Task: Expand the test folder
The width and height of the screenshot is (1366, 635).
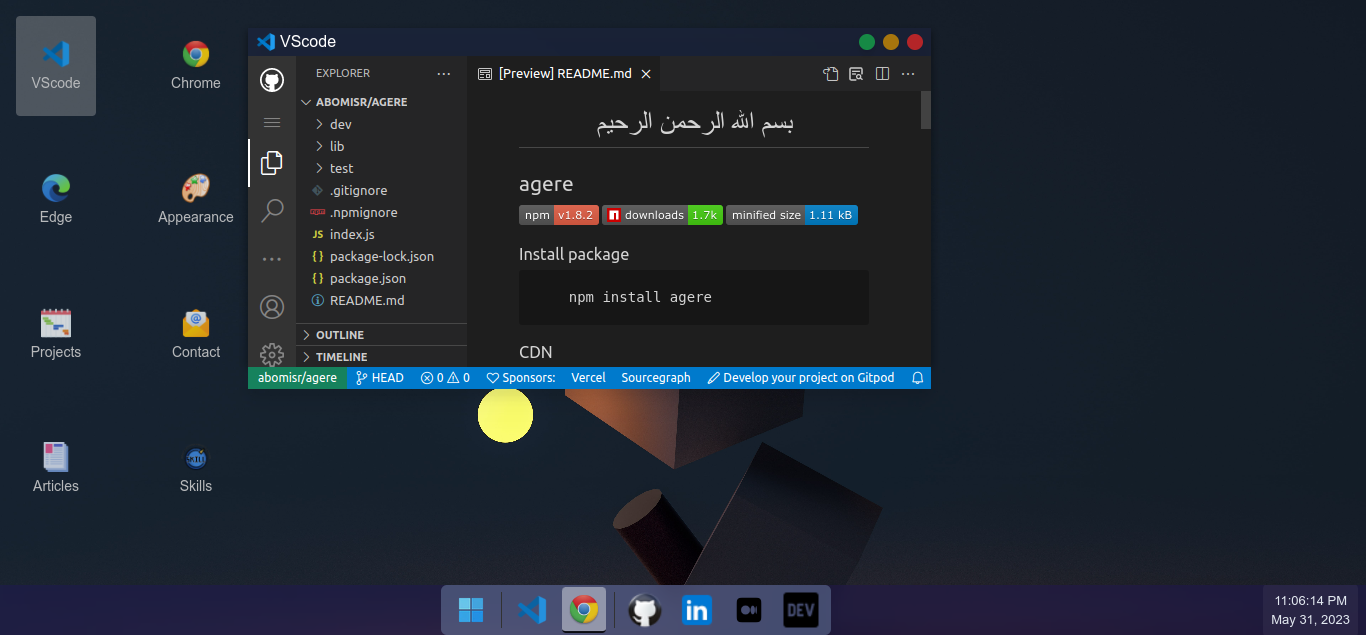Action: (382, 168)
